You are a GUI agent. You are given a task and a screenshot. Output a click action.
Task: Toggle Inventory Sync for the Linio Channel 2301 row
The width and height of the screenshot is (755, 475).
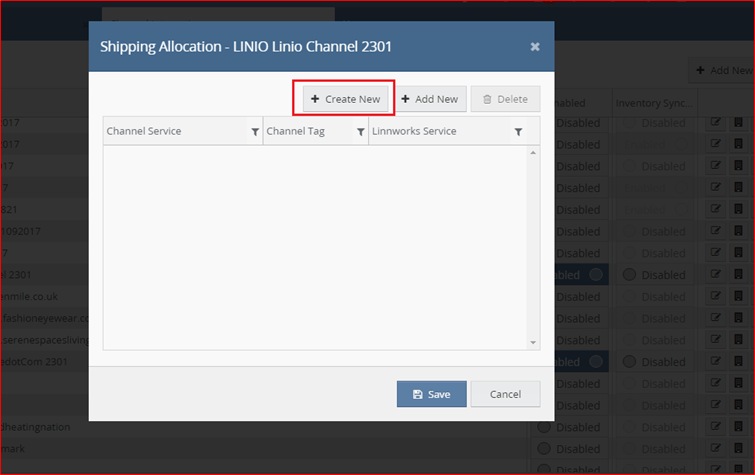click(x=653, y=275)
